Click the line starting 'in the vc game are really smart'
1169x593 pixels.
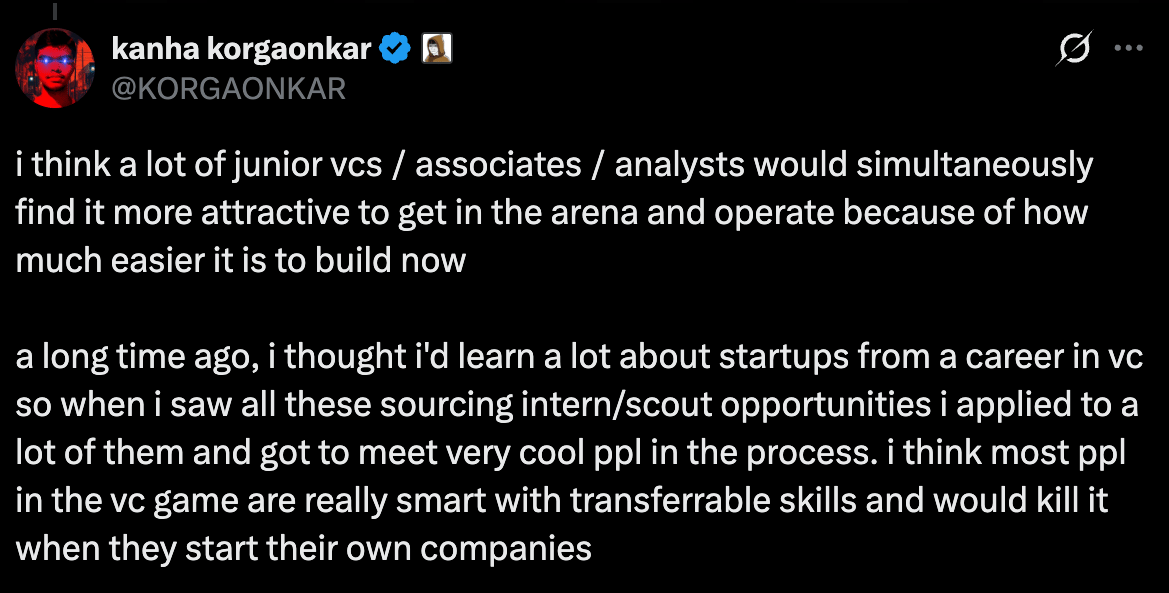562,501
